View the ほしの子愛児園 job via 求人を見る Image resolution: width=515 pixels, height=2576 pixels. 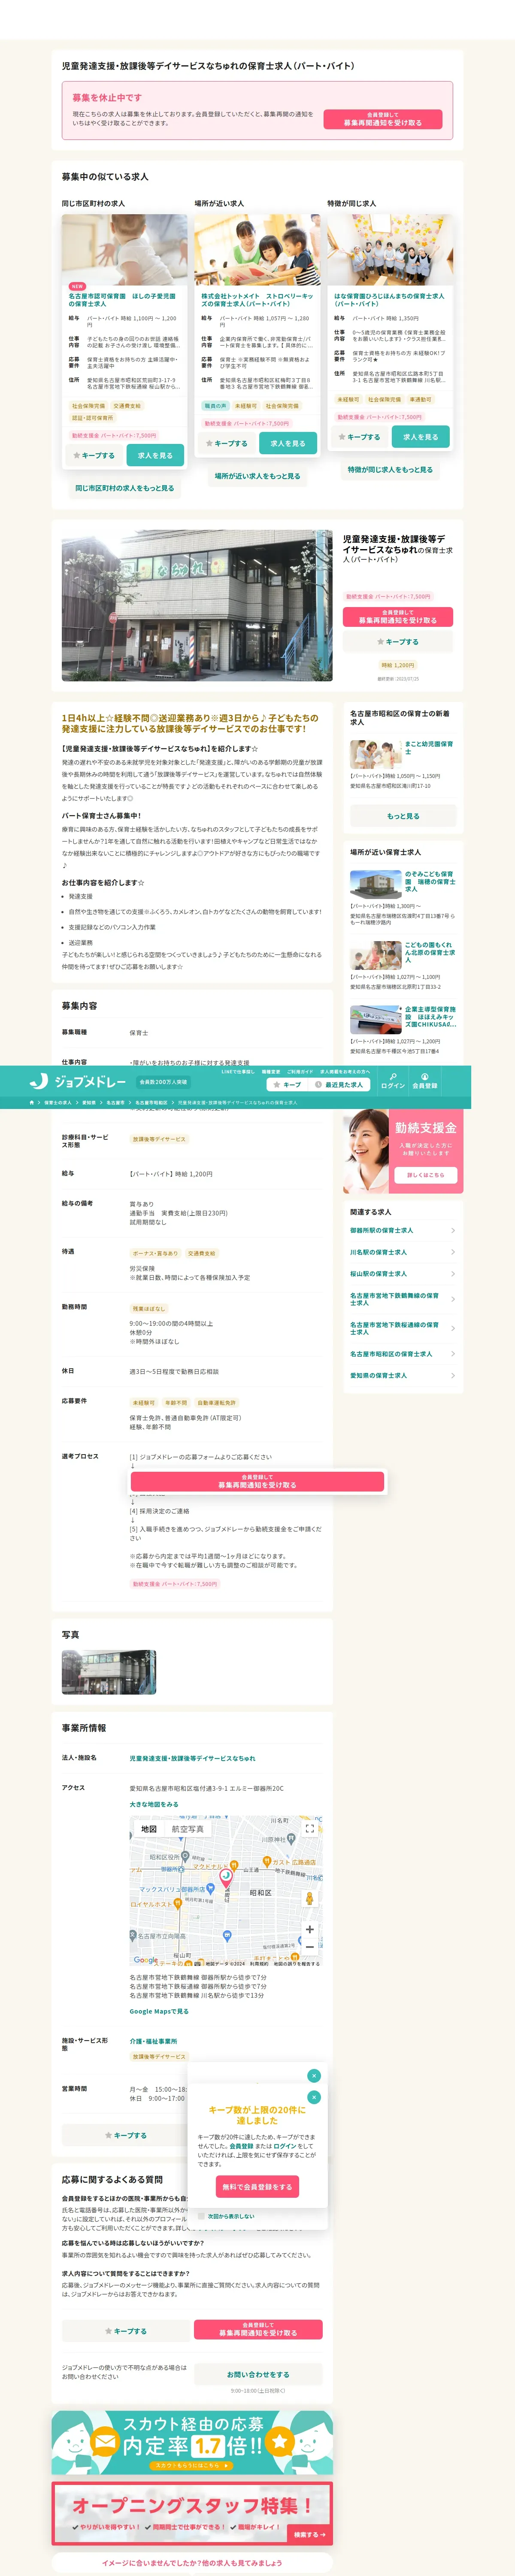click(x=155, y=455)
